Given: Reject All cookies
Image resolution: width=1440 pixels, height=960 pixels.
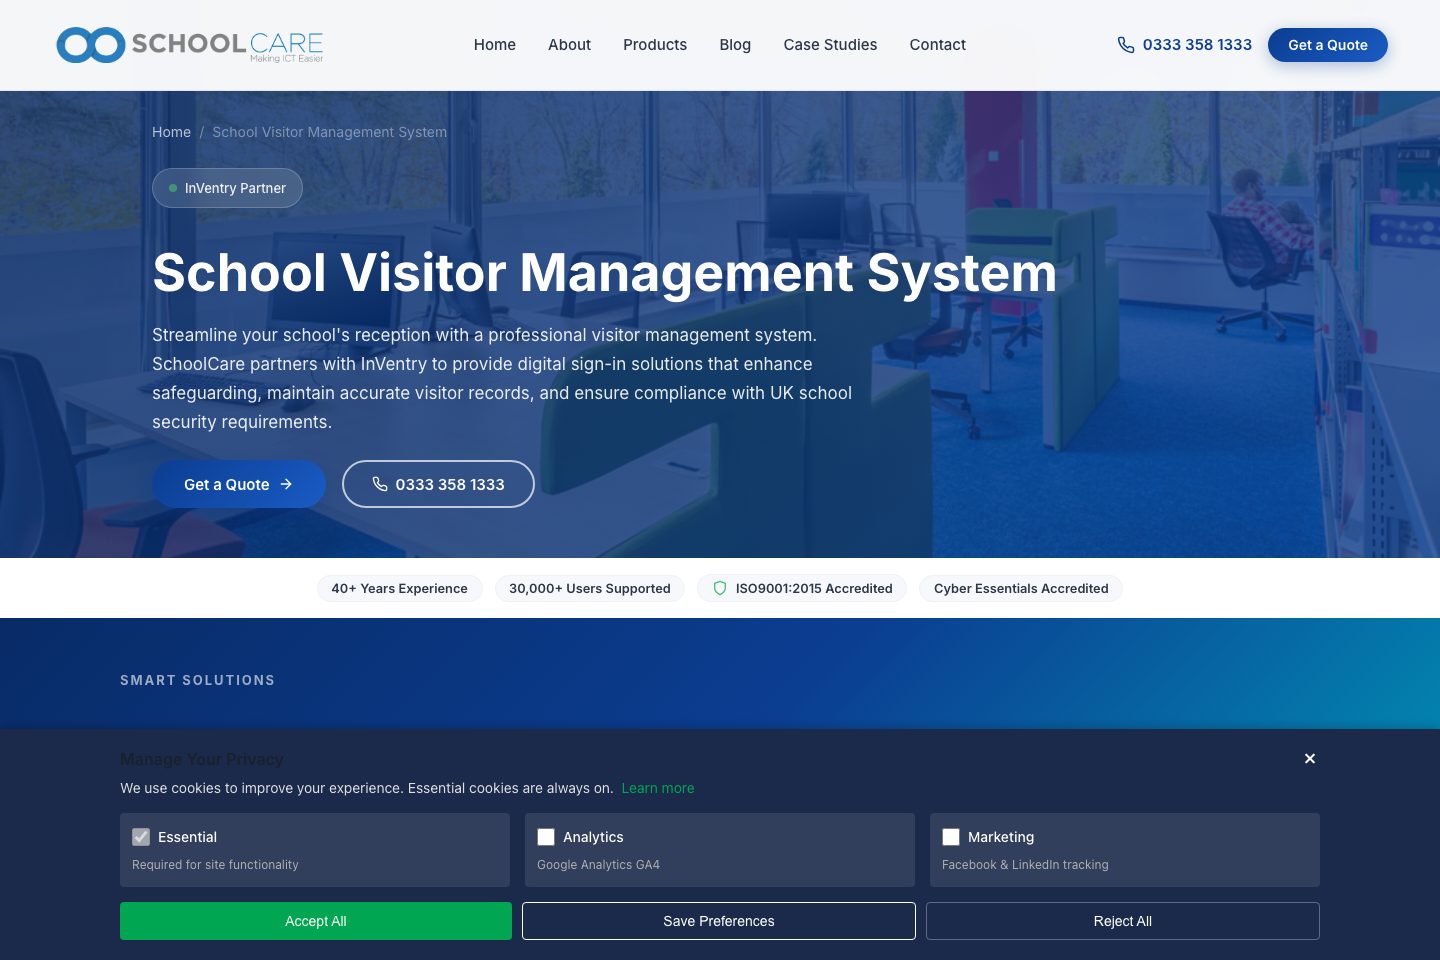Looking at the screenshot, I should [x=1123, y=921].
